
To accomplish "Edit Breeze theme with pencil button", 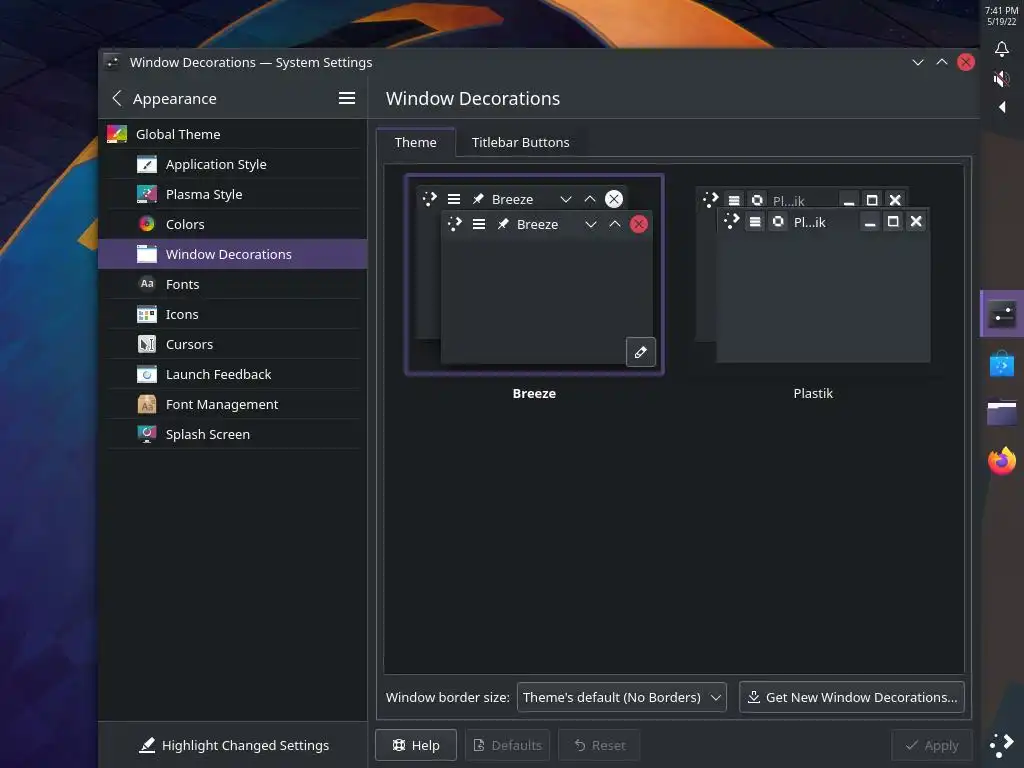I will click(641, 352).
